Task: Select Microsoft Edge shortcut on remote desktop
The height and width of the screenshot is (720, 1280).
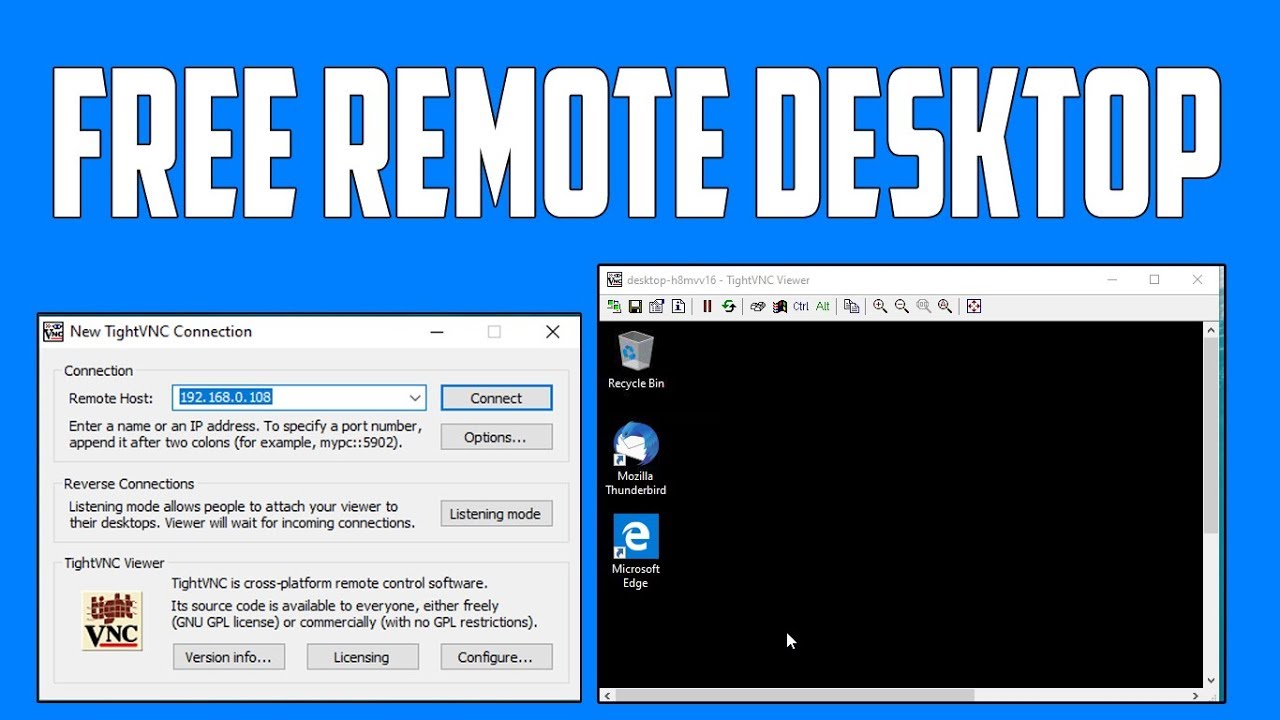Action: coord(636,552)
